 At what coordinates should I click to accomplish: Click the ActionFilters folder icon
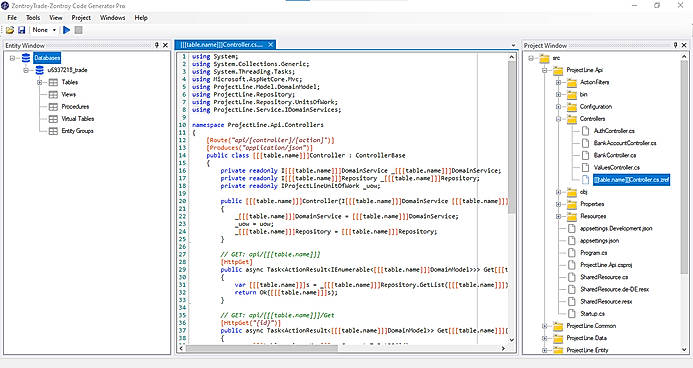click(x=572, y=82)
